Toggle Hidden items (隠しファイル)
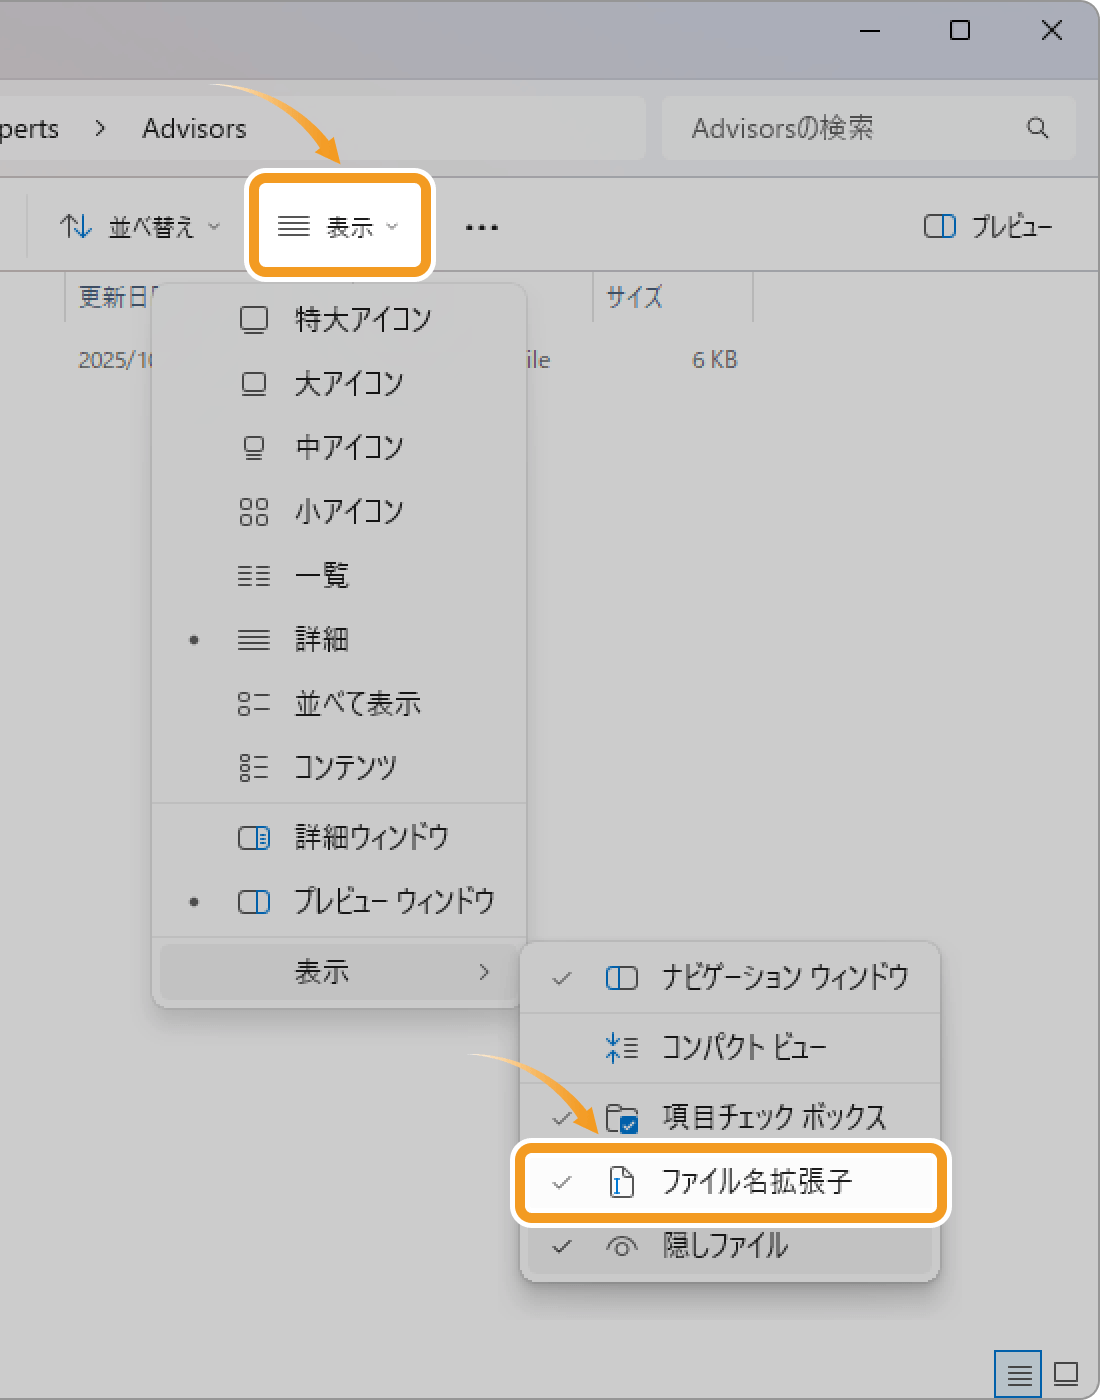Image resolution: width=1100 pixels, height=1400 pixels. pos(725,1246)
